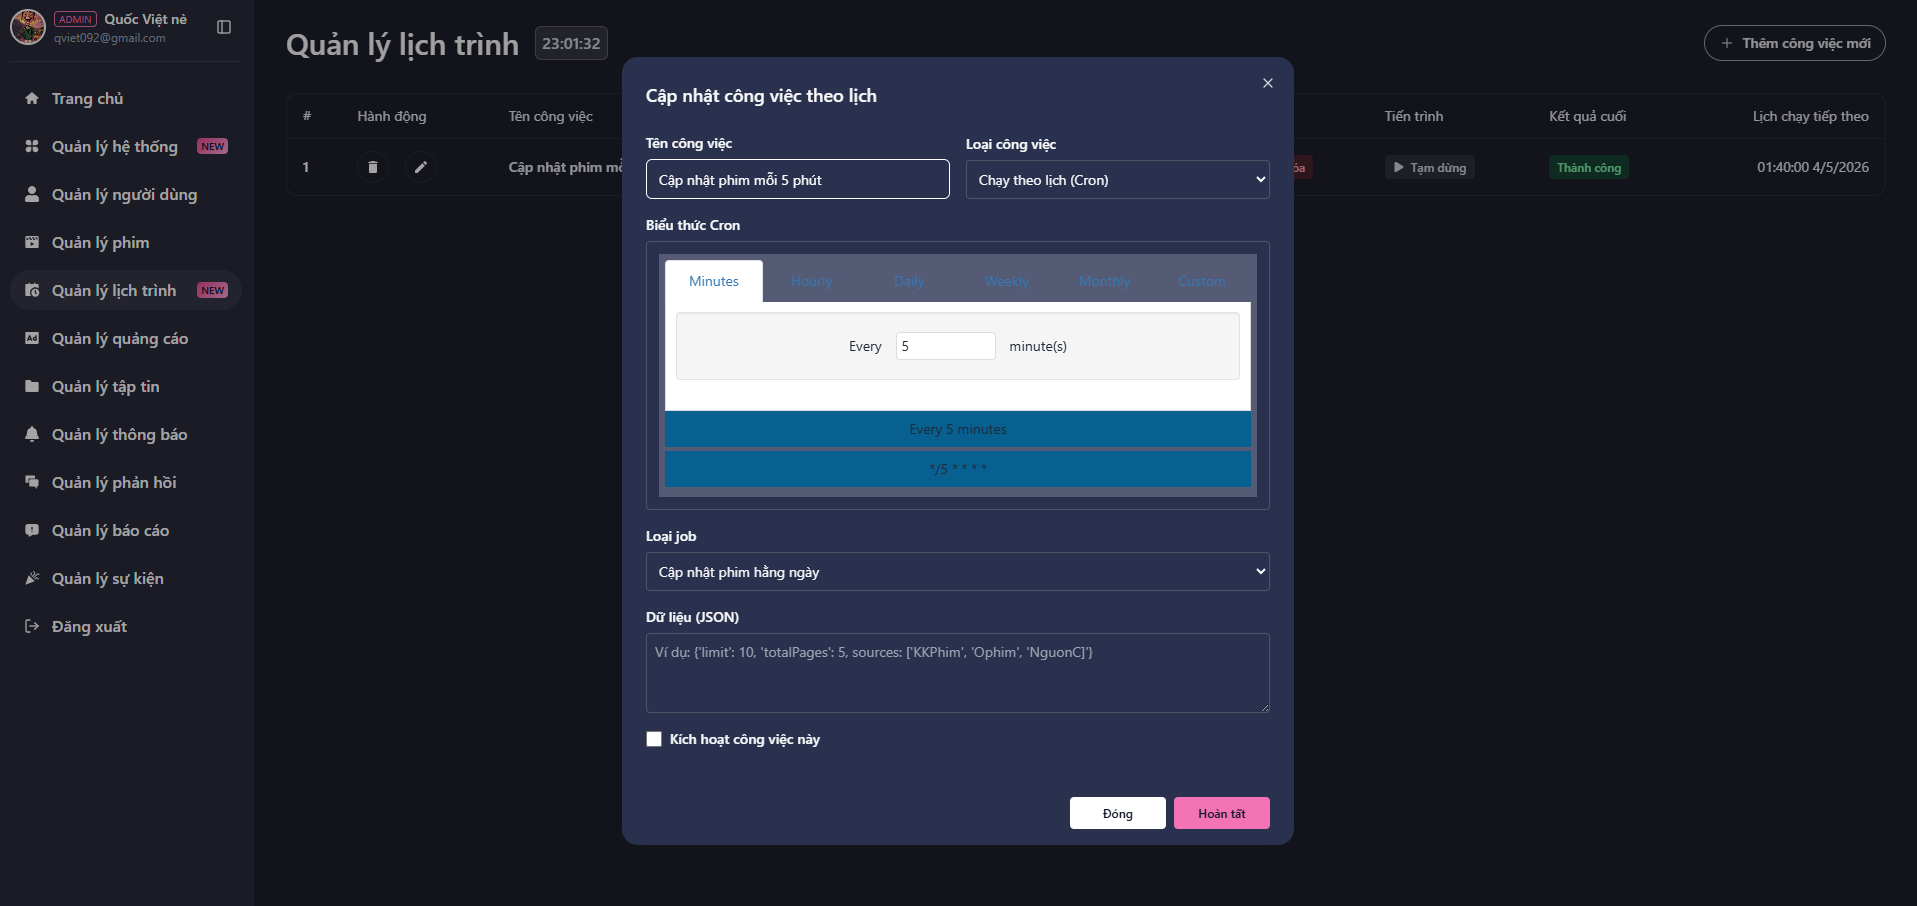Focus the Tên công việc input
Viewport: 1917px width, 906px height.
point(798,180)
